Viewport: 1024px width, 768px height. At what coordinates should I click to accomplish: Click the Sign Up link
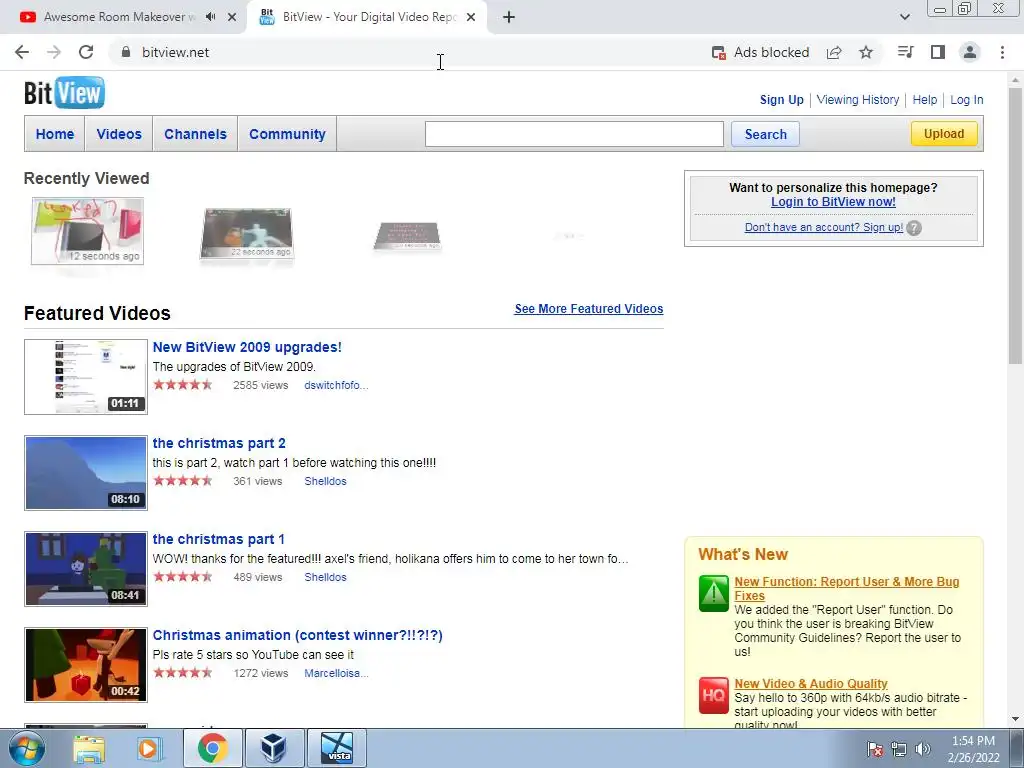click(782, 100)
